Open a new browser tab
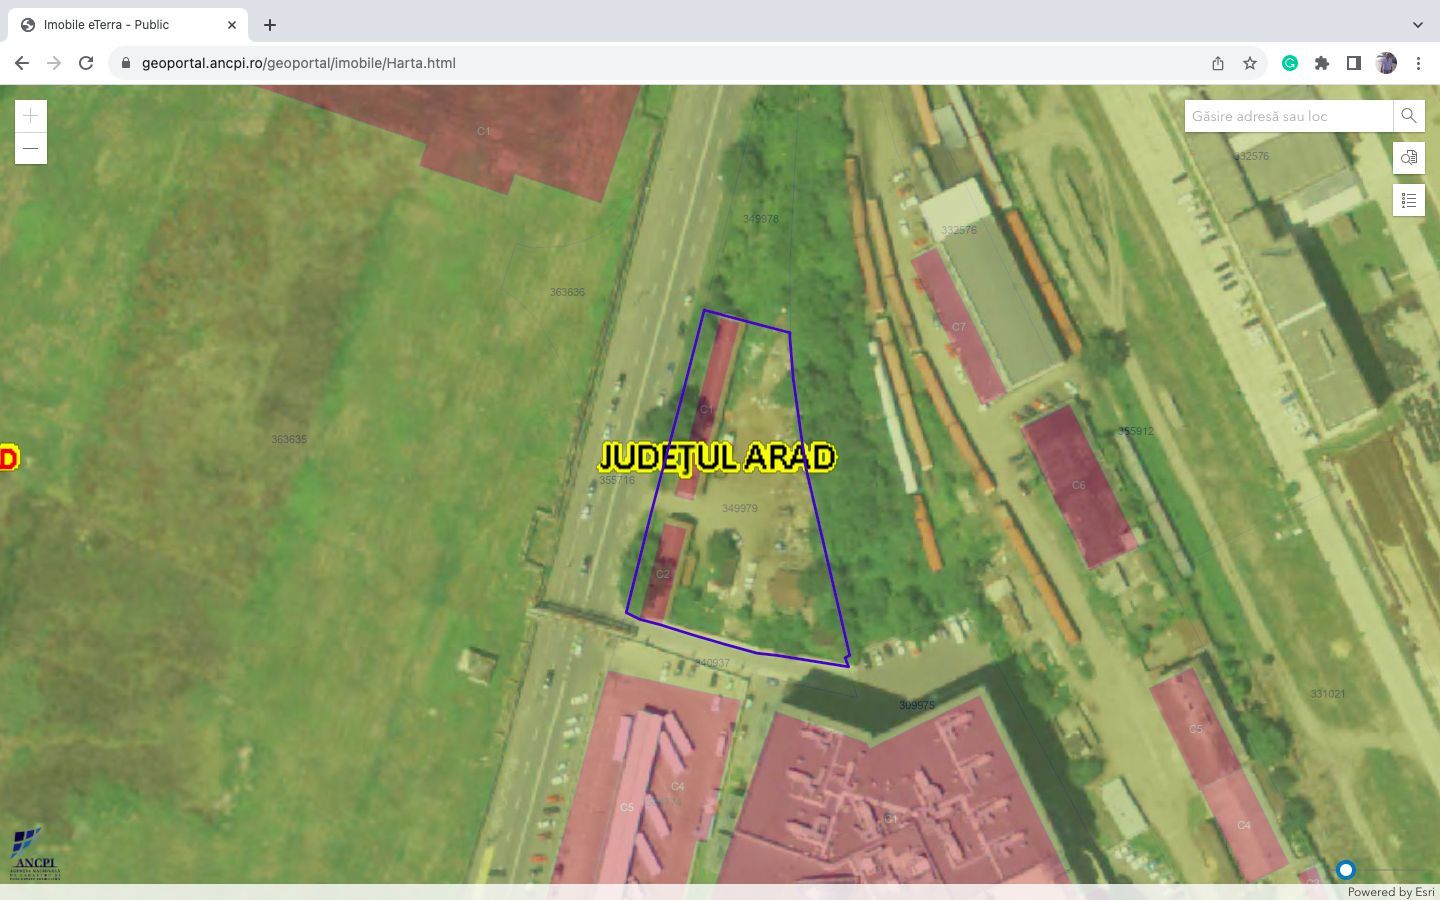Image resolution: width=1440 pixels, height=900 pixels. tap(270, 25)
